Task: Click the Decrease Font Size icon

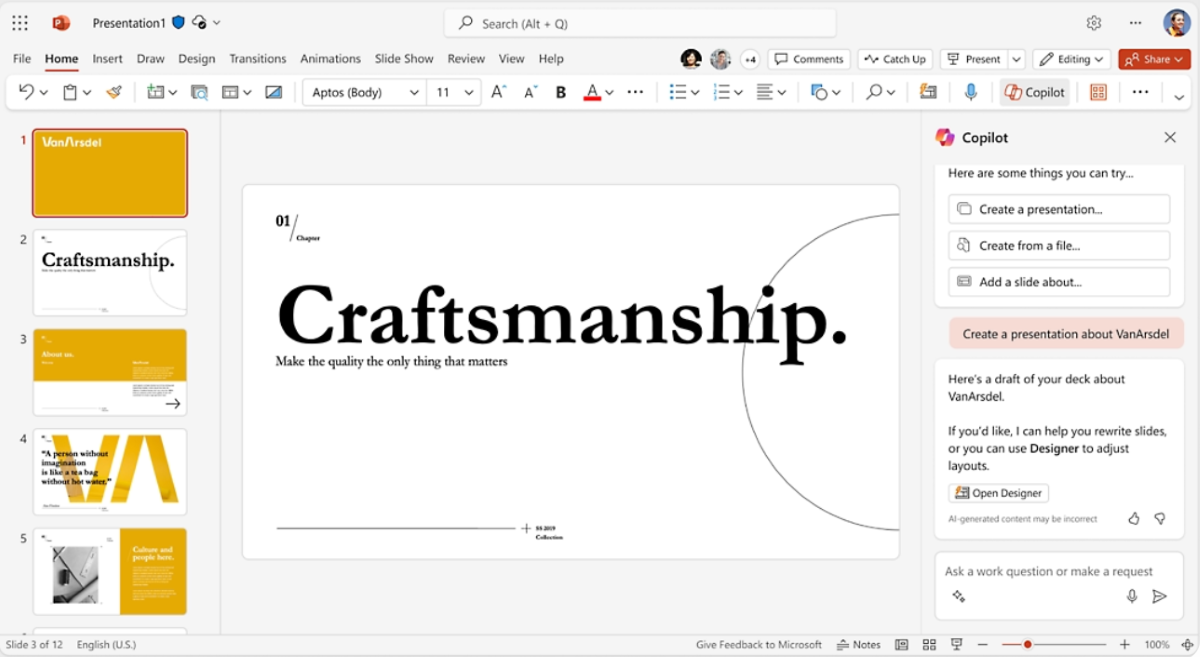Action: click(x=530, y=92)
